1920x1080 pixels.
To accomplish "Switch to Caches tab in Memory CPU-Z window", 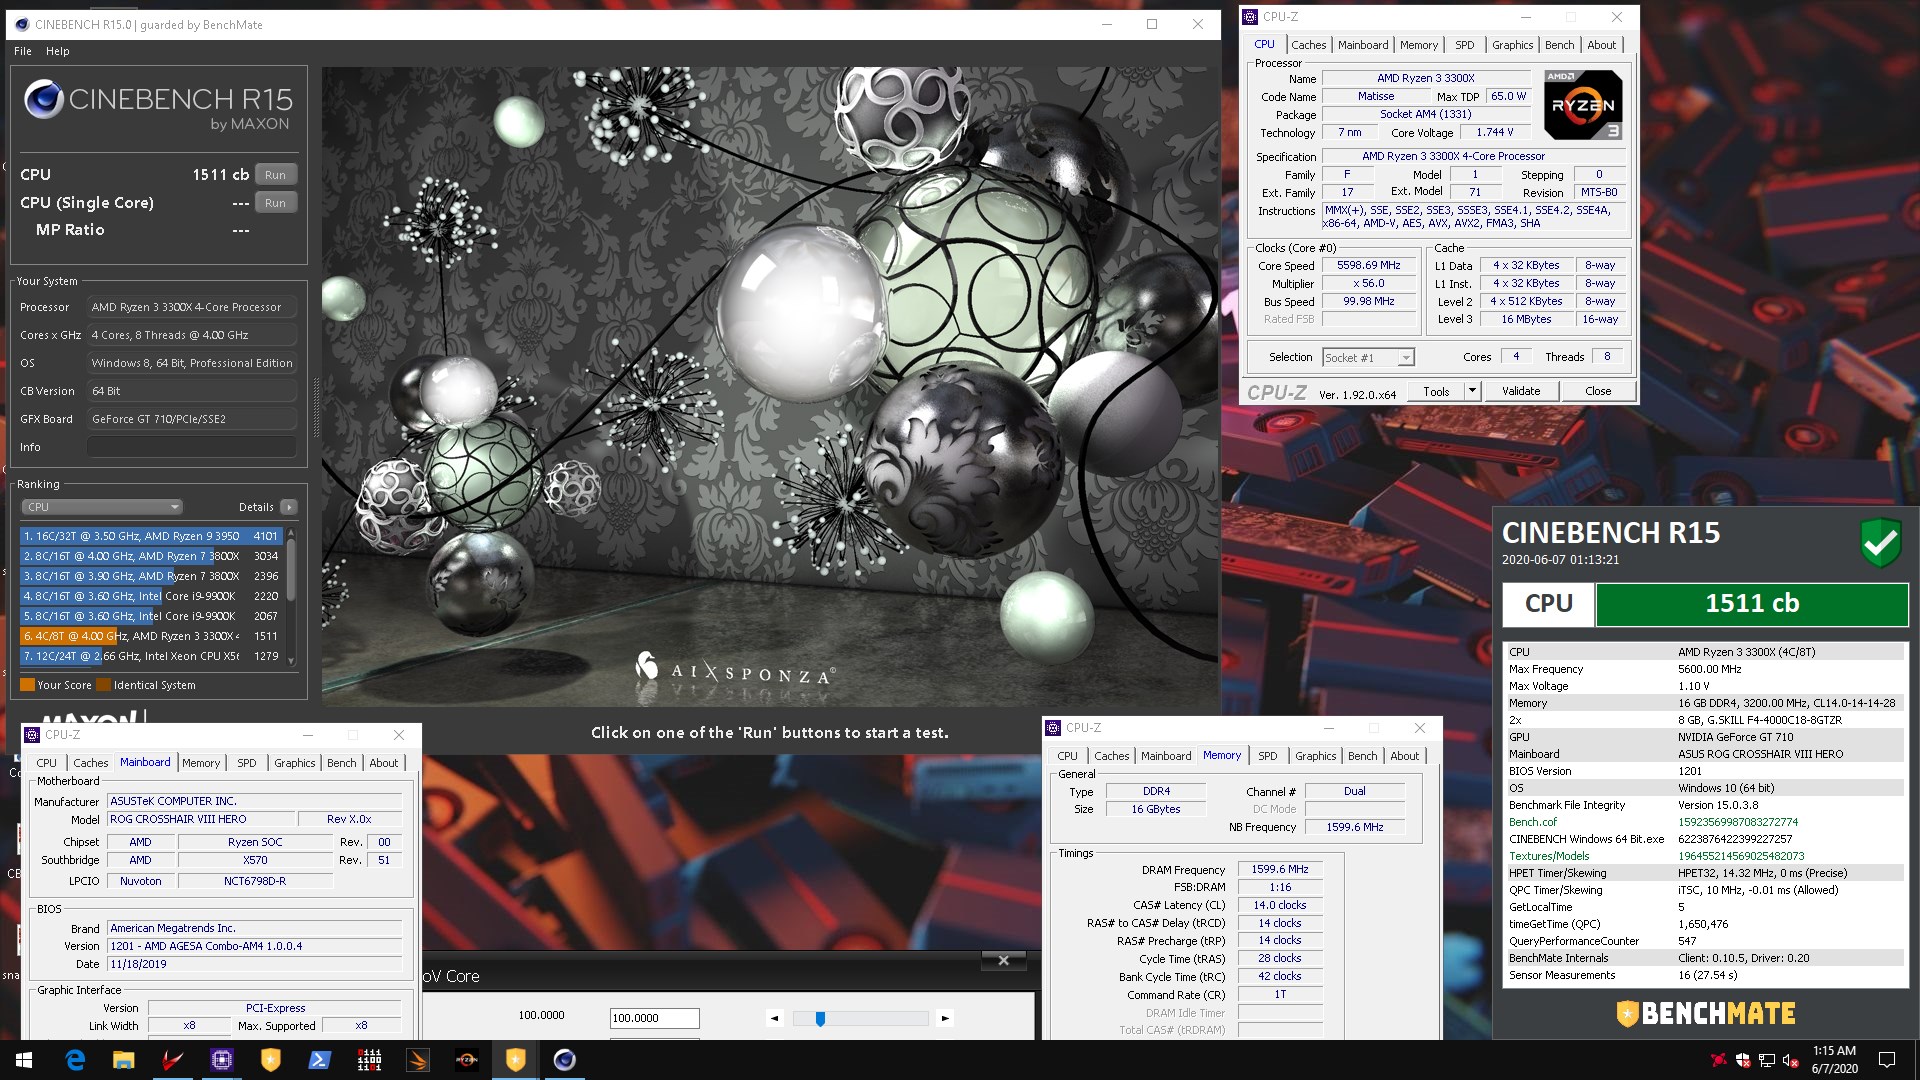I will 1111,756.
